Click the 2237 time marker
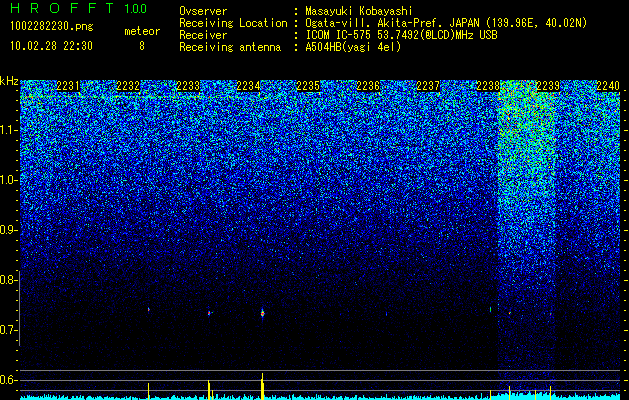The height and width of the screenshot is (400, 629). [x=428, y=86]
